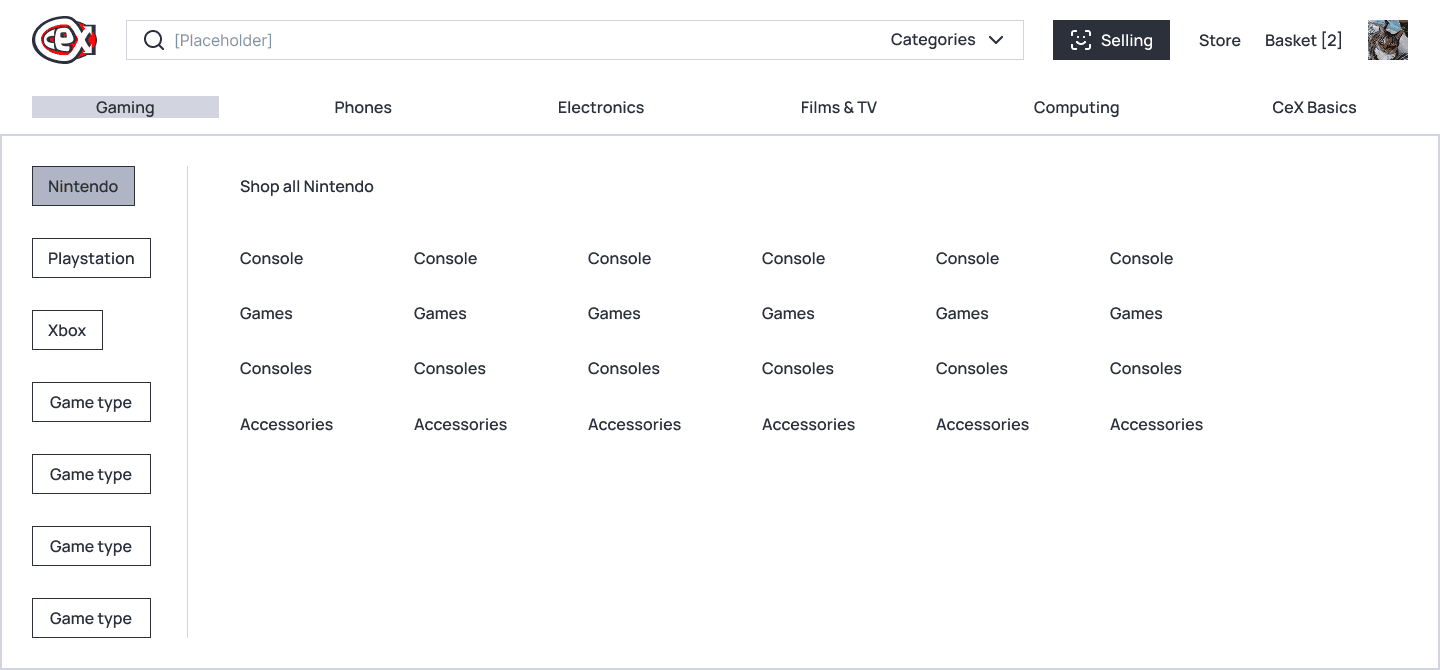Open the user profile avatar
This screenshot has width=1440, height=670.
1388,40
